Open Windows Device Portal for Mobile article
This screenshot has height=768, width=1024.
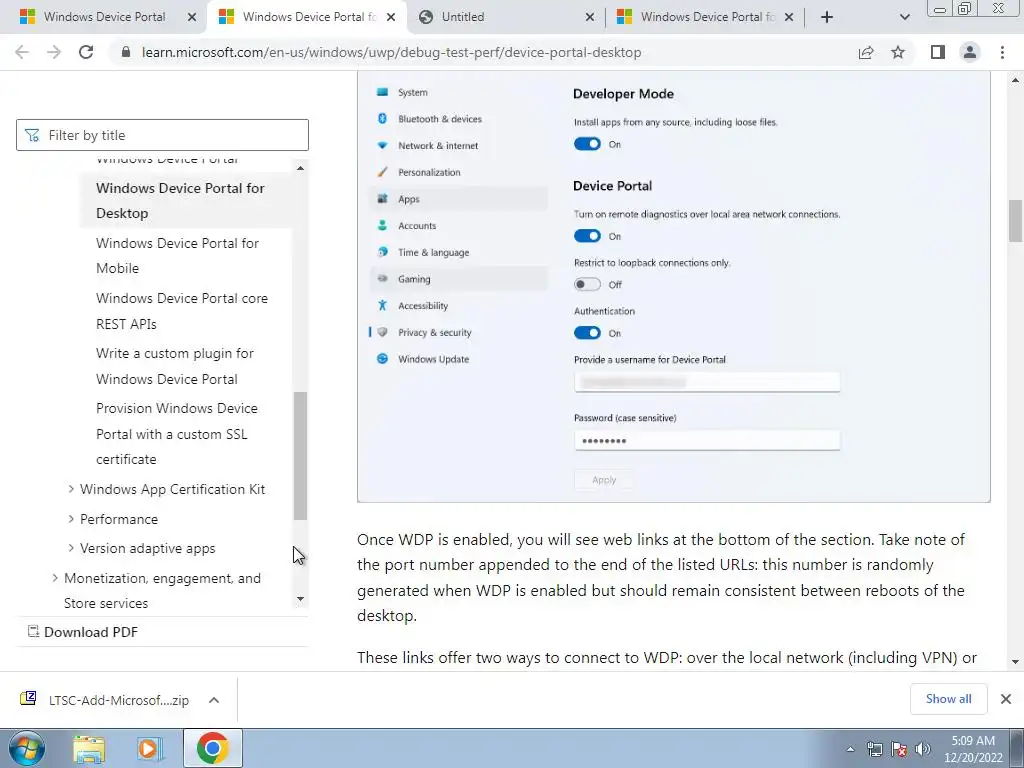point(177,255)
